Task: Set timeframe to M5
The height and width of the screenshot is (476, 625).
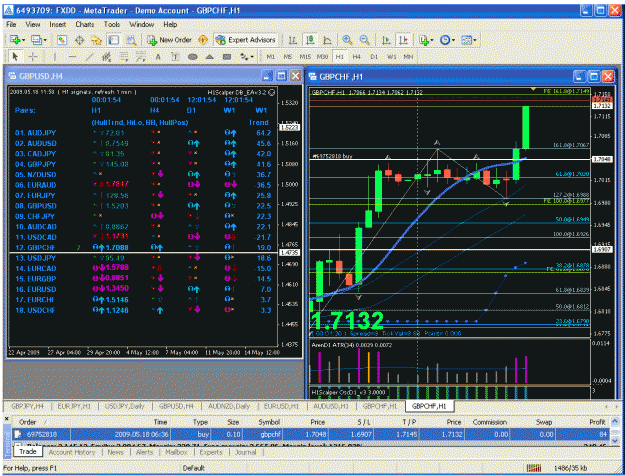Action: pyautogui.click(x=288, y=57)
